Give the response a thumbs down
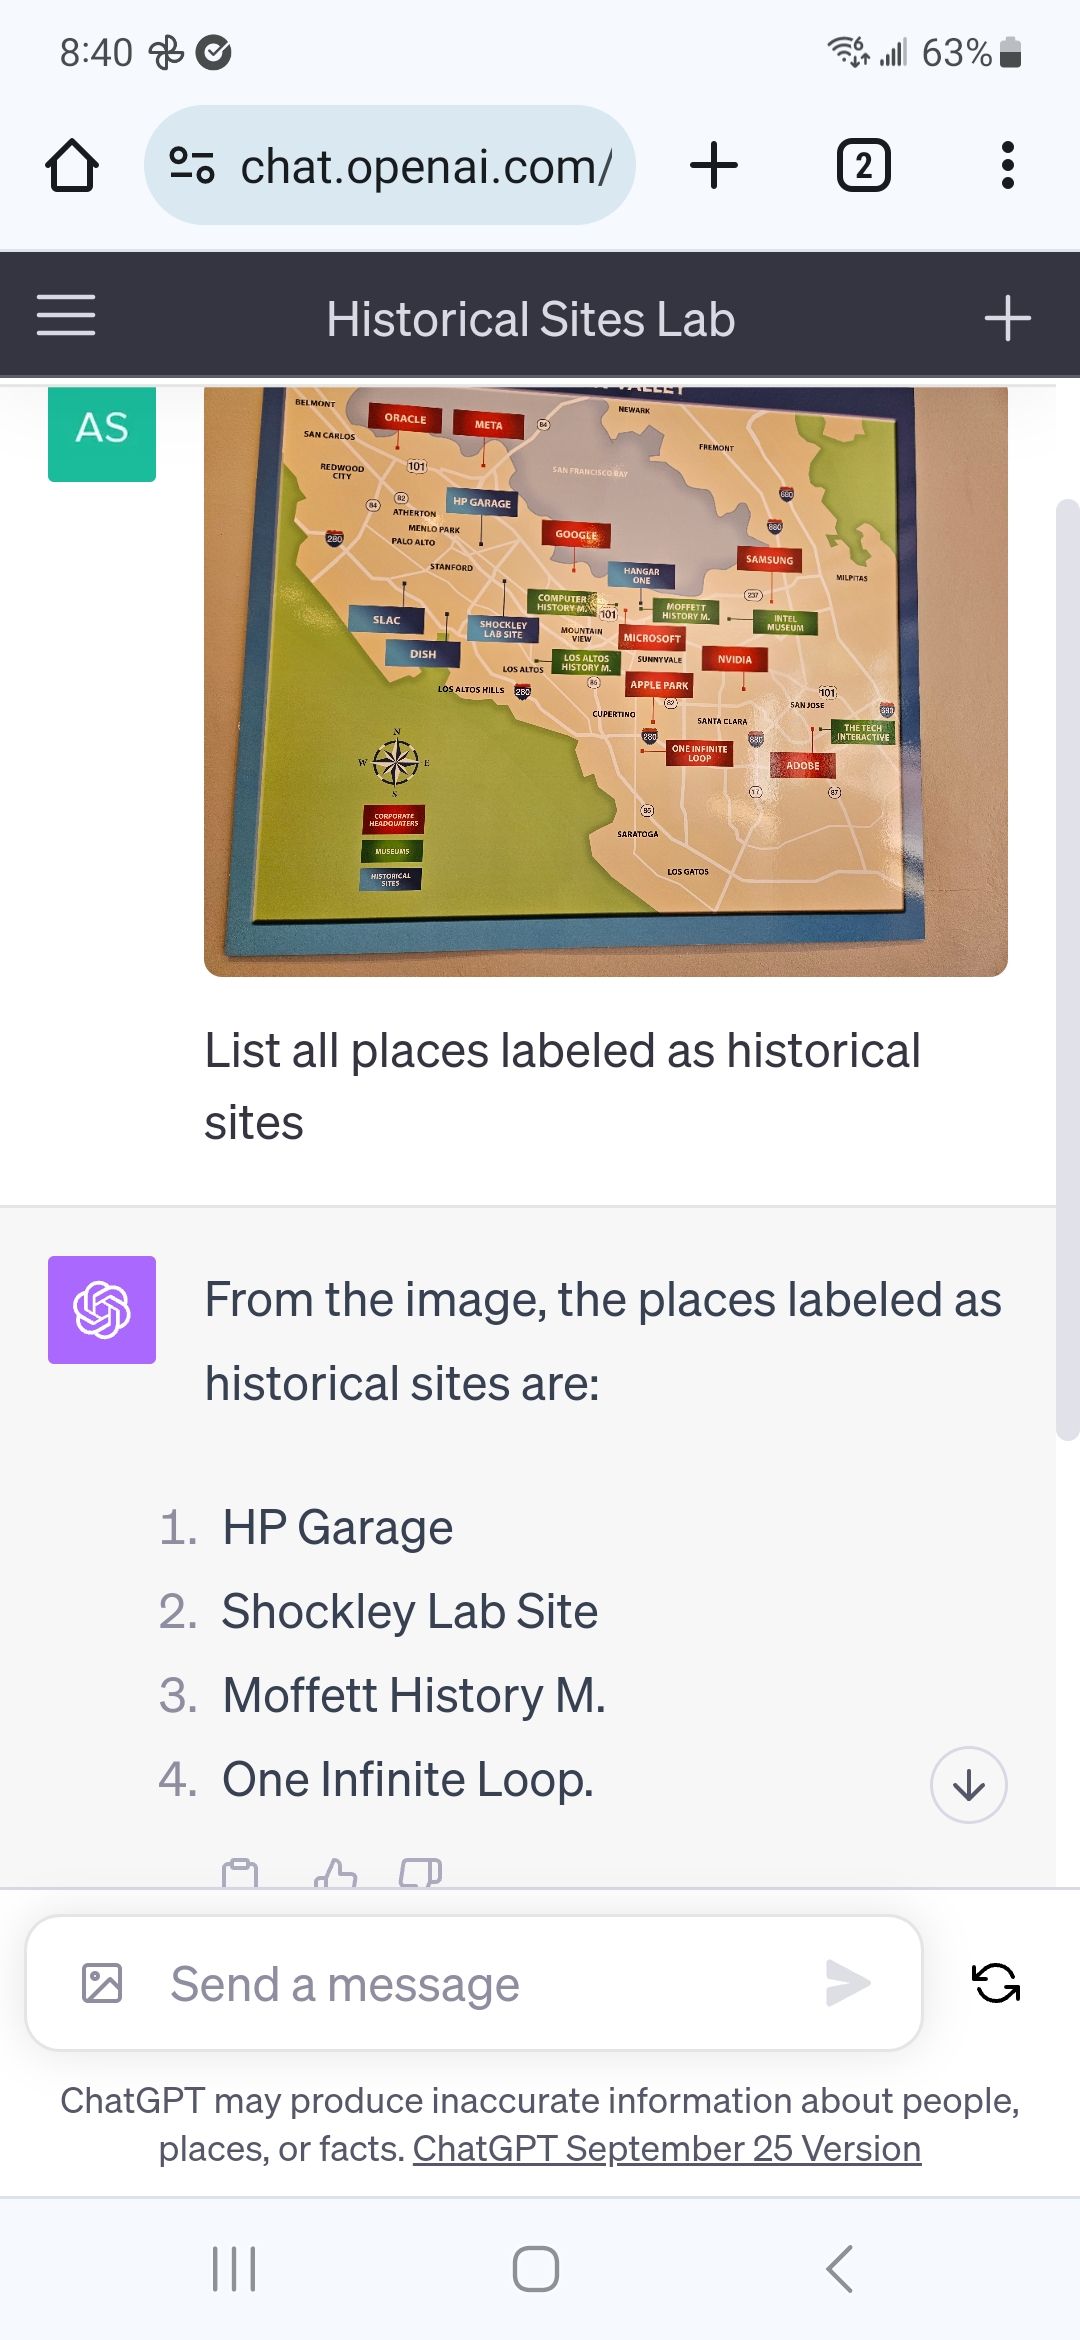The width and height of the screenshot is (1080, 2340). pyautogui.click(x=421, y=1873)
